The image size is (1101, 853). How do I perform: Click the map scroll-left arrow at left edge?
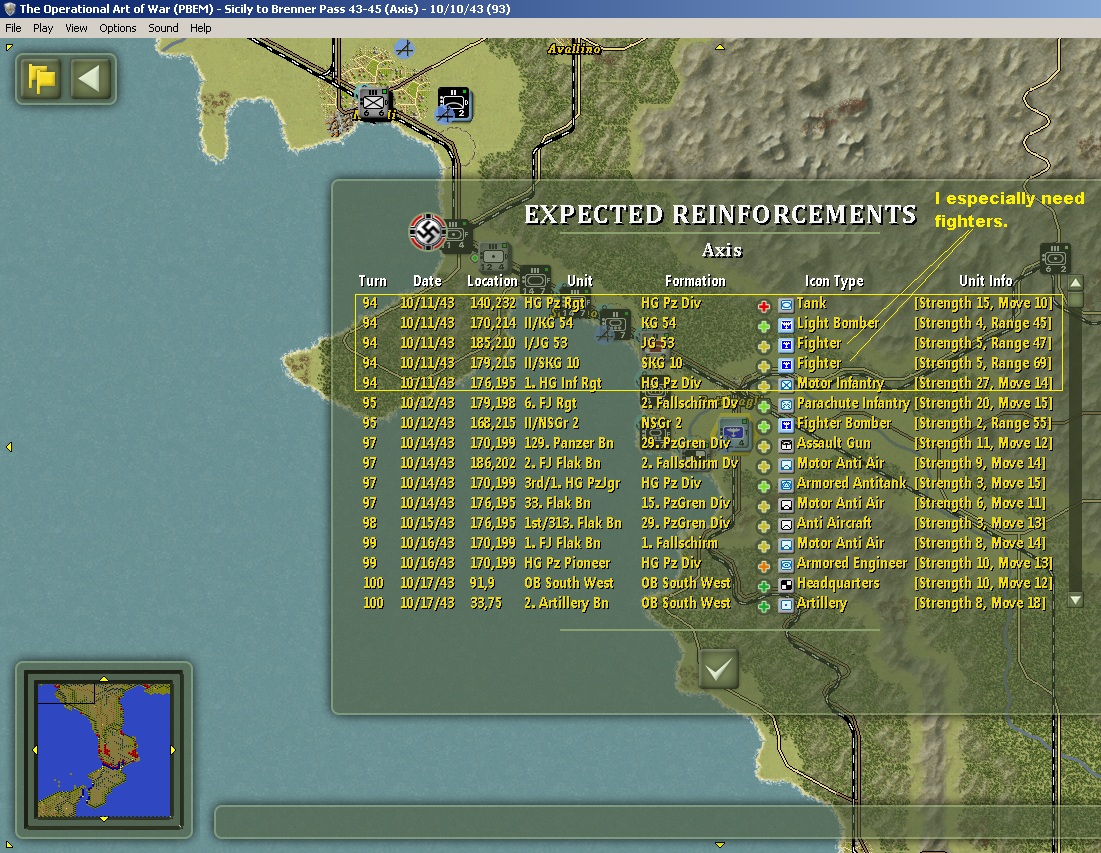[x=9, y=447]
